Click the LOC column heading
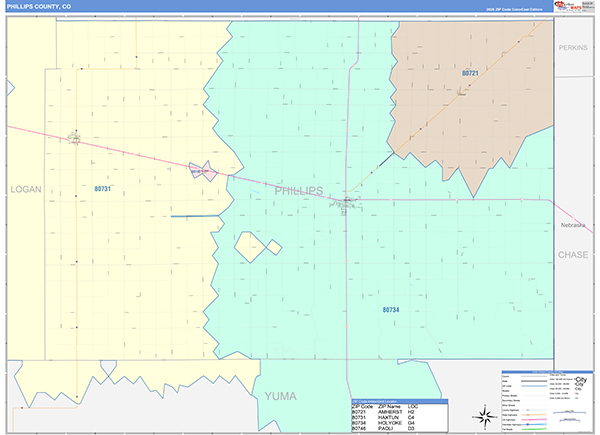The height and width of the screenshot is (435, 600). pos(413,406)
